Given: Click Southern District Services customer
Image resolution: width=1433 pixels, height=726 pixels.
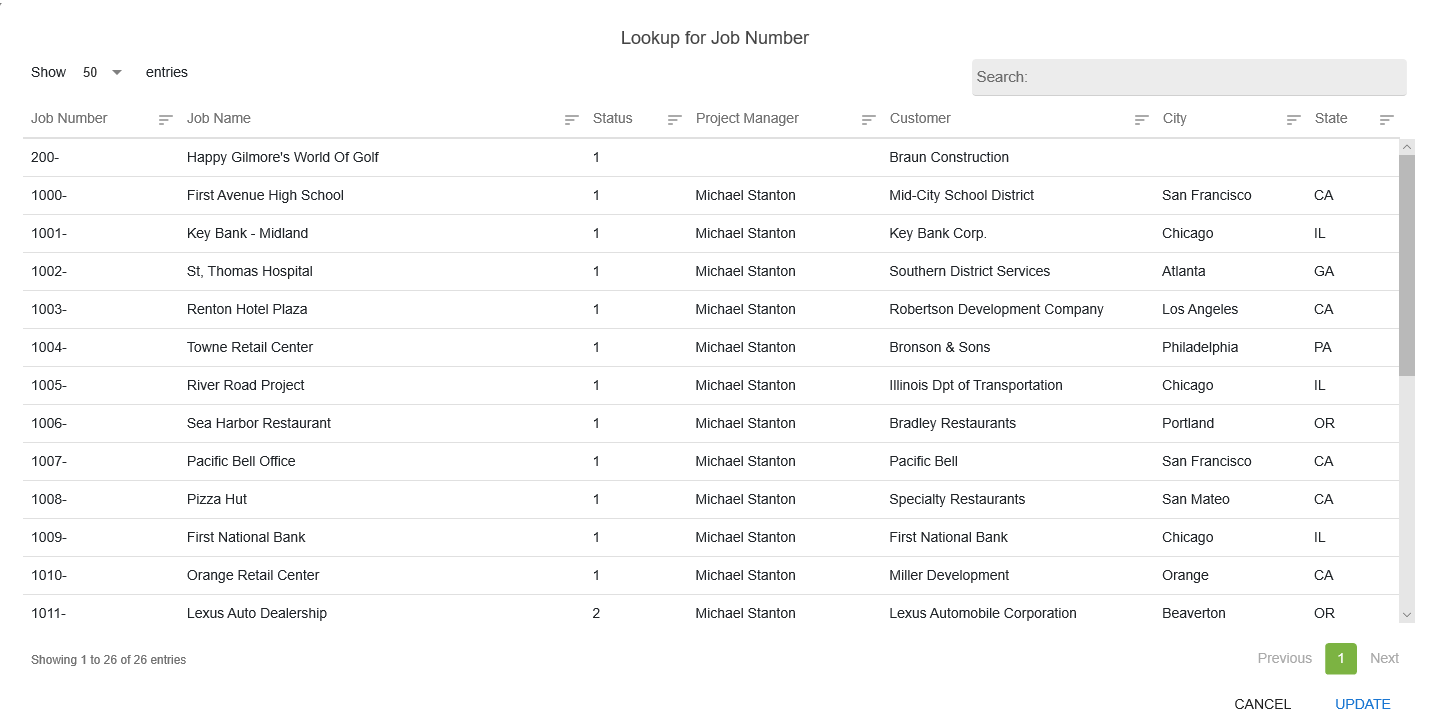Looking at the screenshot, I should point(969,271).
